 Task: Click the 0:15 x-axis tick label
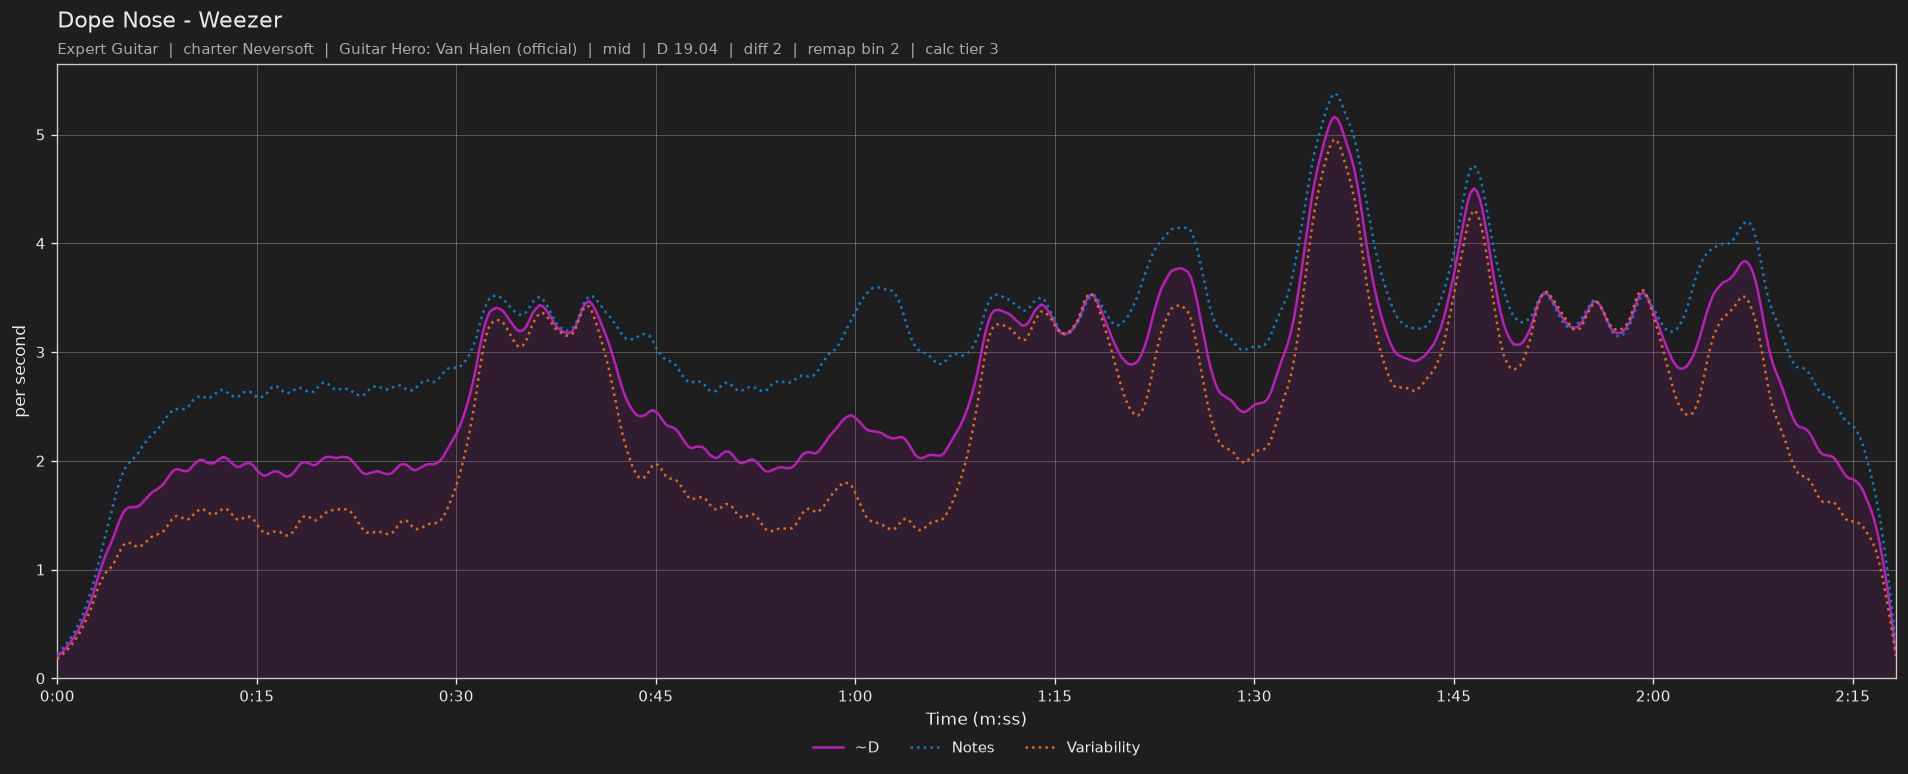257,697
